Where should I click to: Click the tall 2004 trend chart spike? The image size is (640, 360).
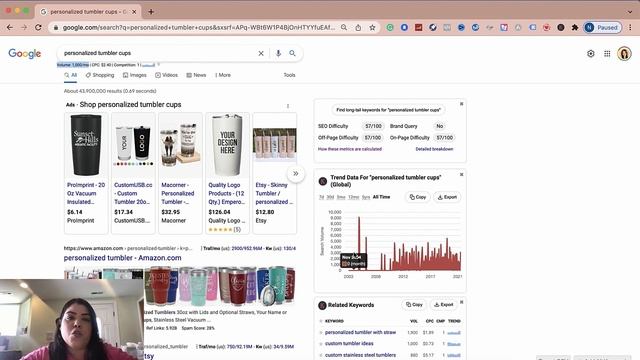point(359,243)
